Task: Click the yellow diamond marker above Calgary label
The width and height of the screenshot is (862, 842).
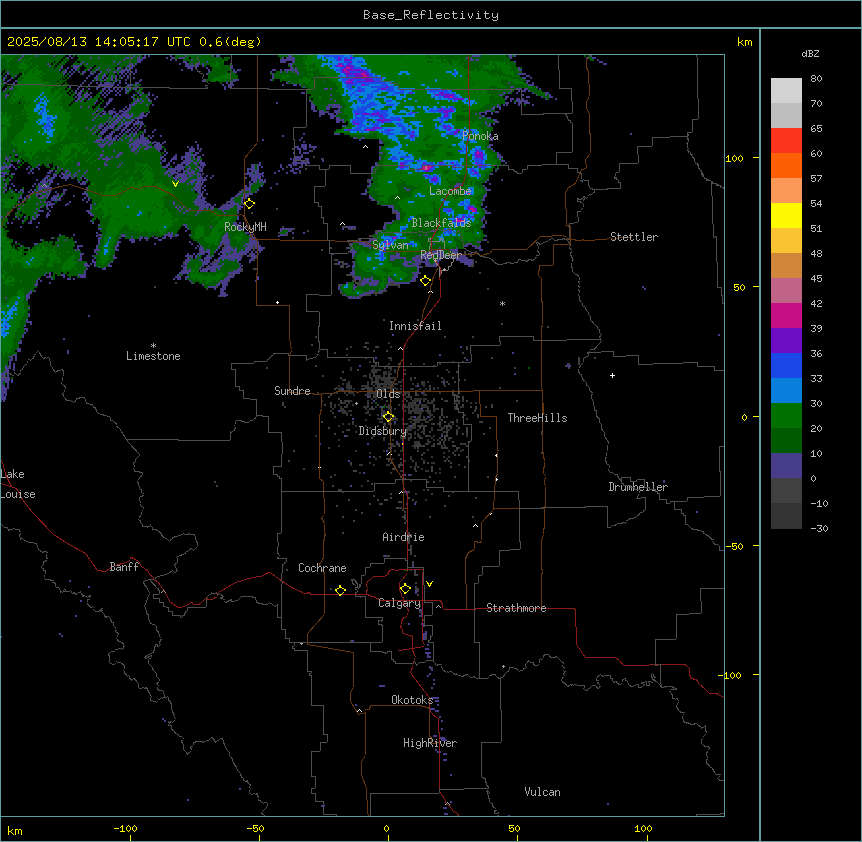Action: [405, 589]
